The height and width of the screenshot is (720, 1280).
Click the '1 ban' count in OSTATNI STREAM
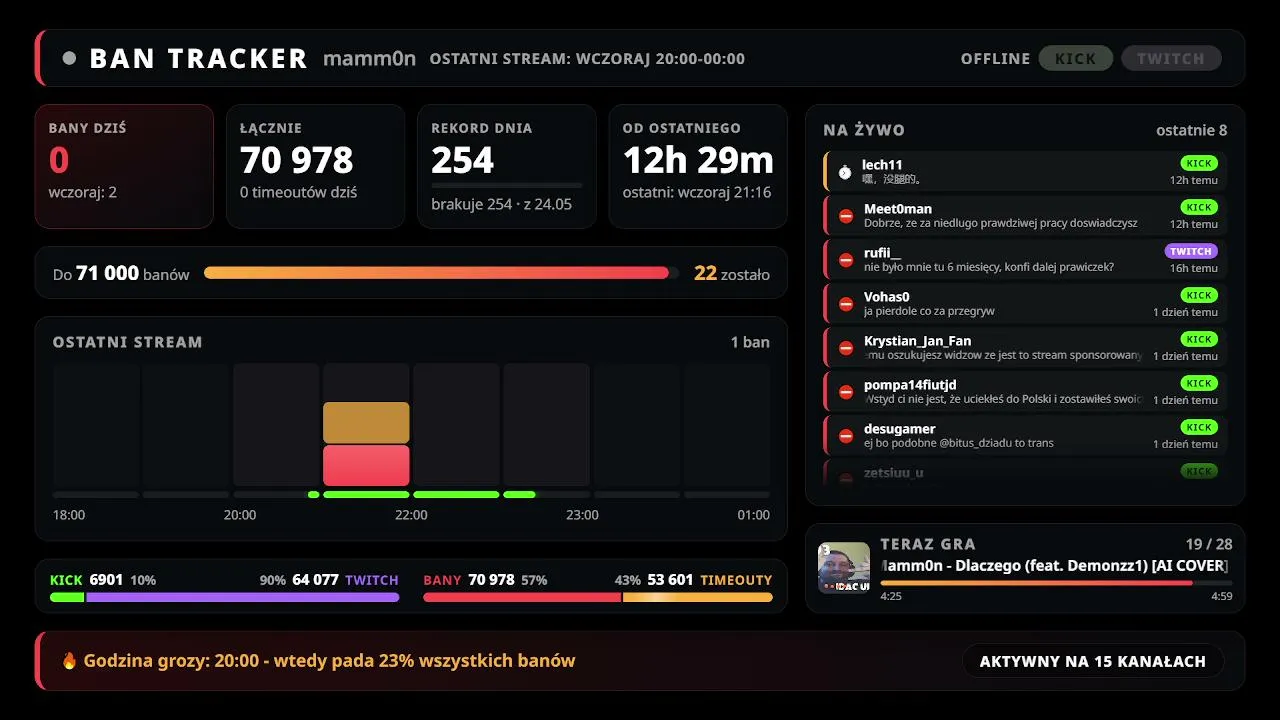(x=750, y=342)
